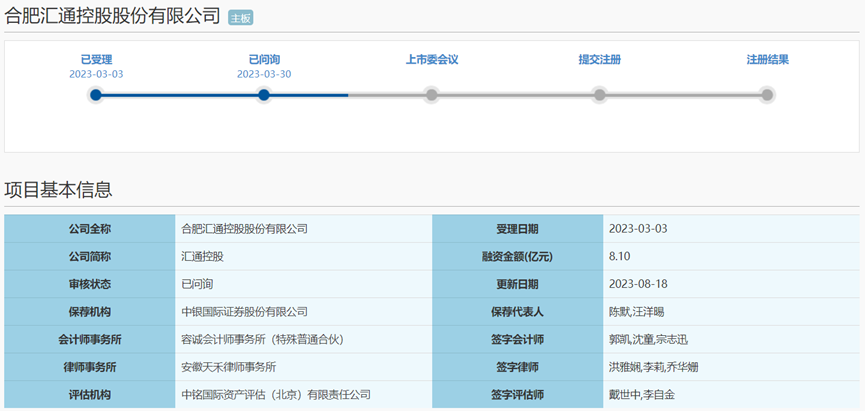Click the 律师事务所 header cell
This screenshot has width=865, height=411.
pos(90,367)
